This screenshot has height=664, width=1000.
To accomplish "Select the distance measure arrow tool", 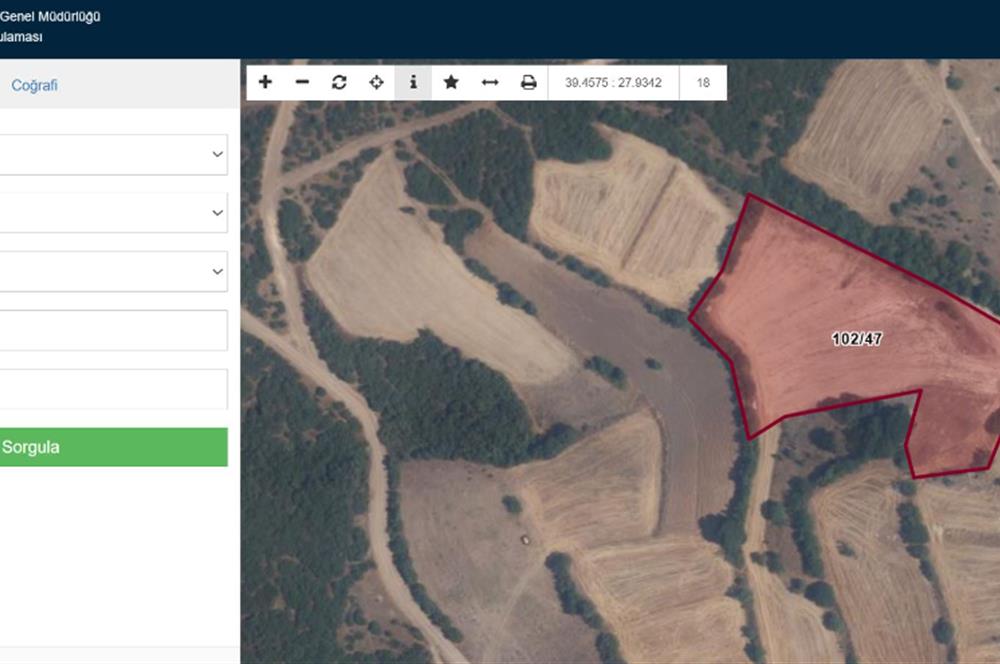I will (490, 82).
